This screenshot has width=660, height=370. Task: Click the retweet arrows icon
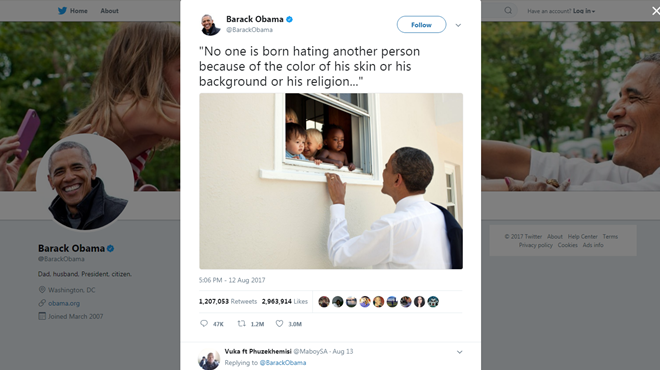[x=242, y=323]
